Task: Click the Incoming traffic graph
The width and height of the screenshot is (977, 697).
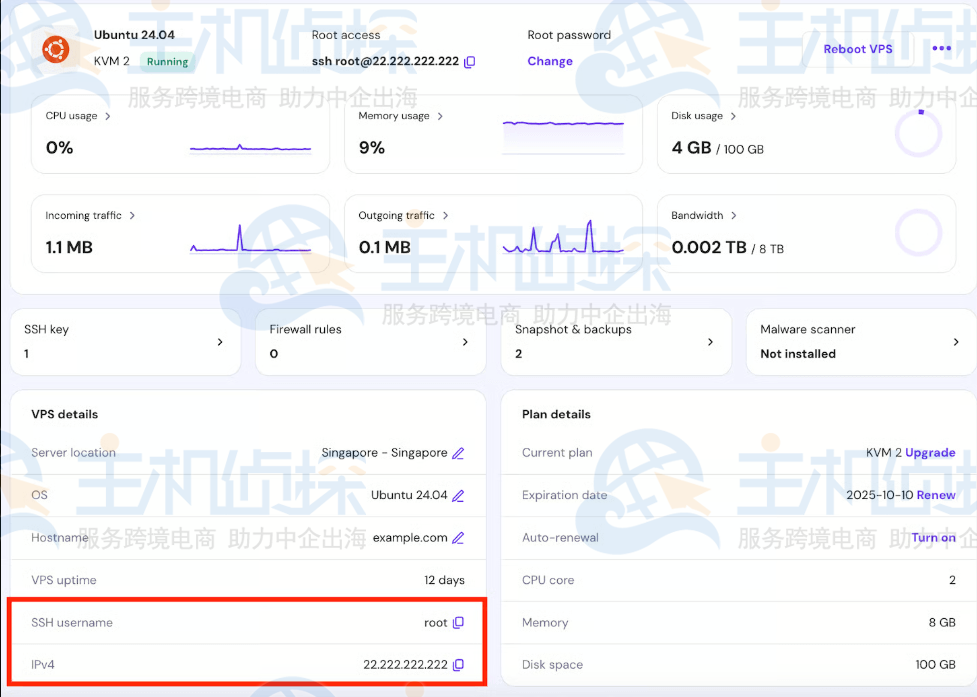Action: click(x=250, y=239)
